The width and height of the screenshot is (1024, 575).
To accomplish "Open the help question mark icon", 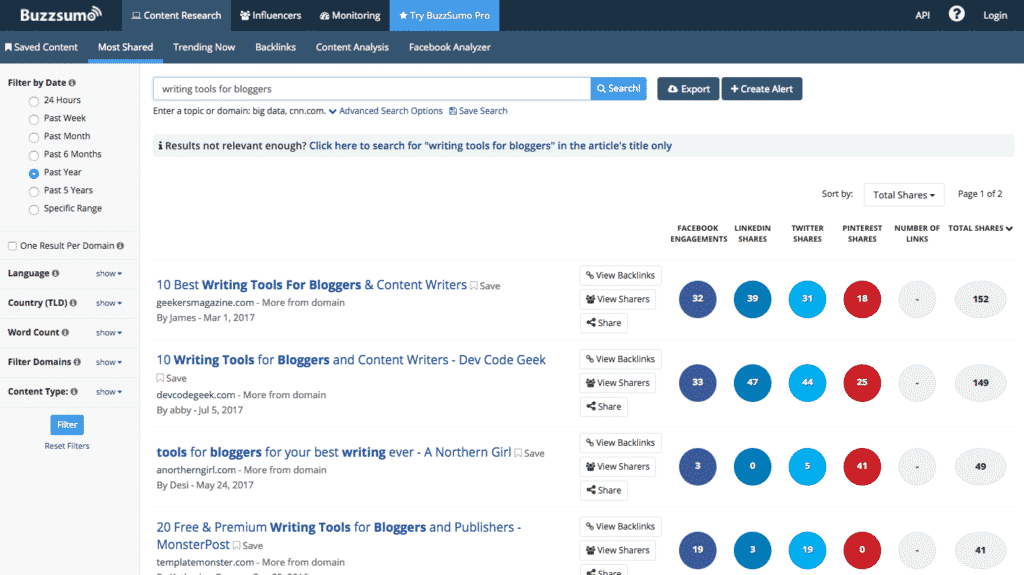I will tap(956, 14).
